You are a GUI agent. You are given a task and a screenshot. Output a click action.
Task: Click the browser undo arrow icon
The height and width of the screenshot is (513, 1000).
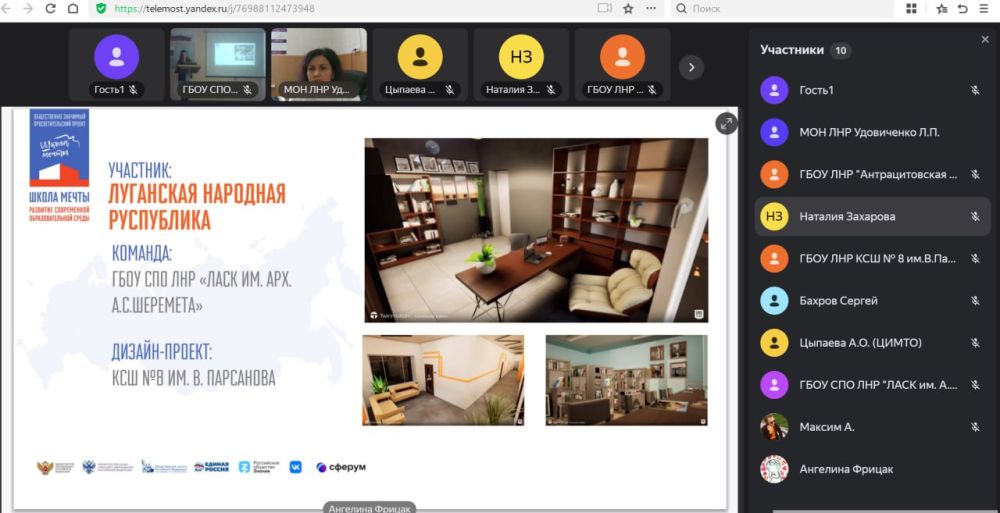963,9
